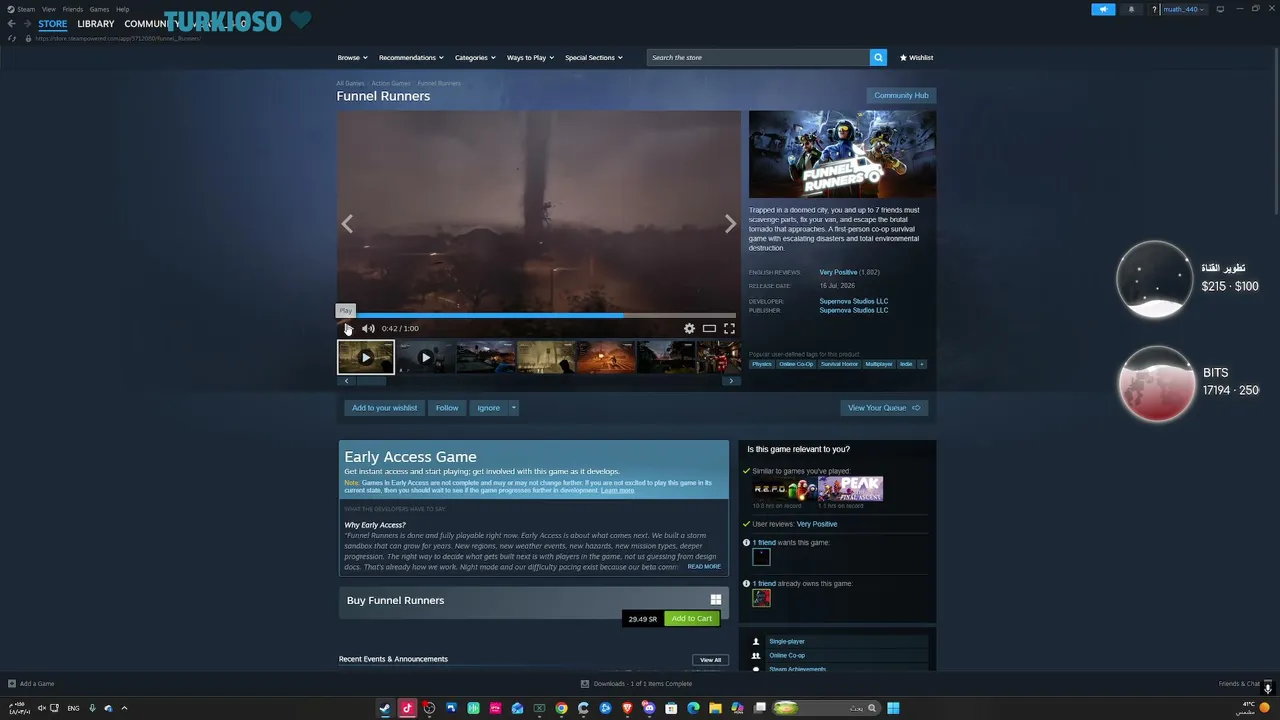Reload the store page
1280x720 pixels.
click(x=12, y=38)
